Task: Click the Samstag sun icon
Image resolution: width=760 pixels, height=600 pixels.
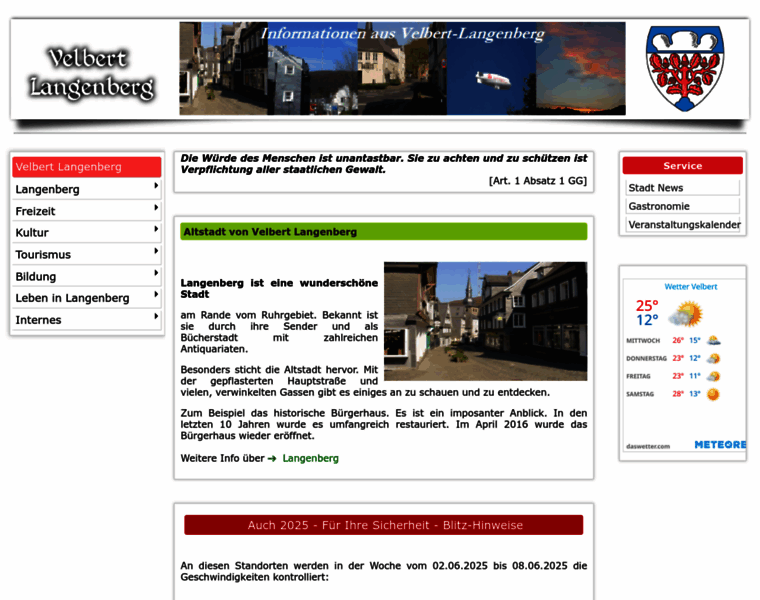Action: (713, 394)
